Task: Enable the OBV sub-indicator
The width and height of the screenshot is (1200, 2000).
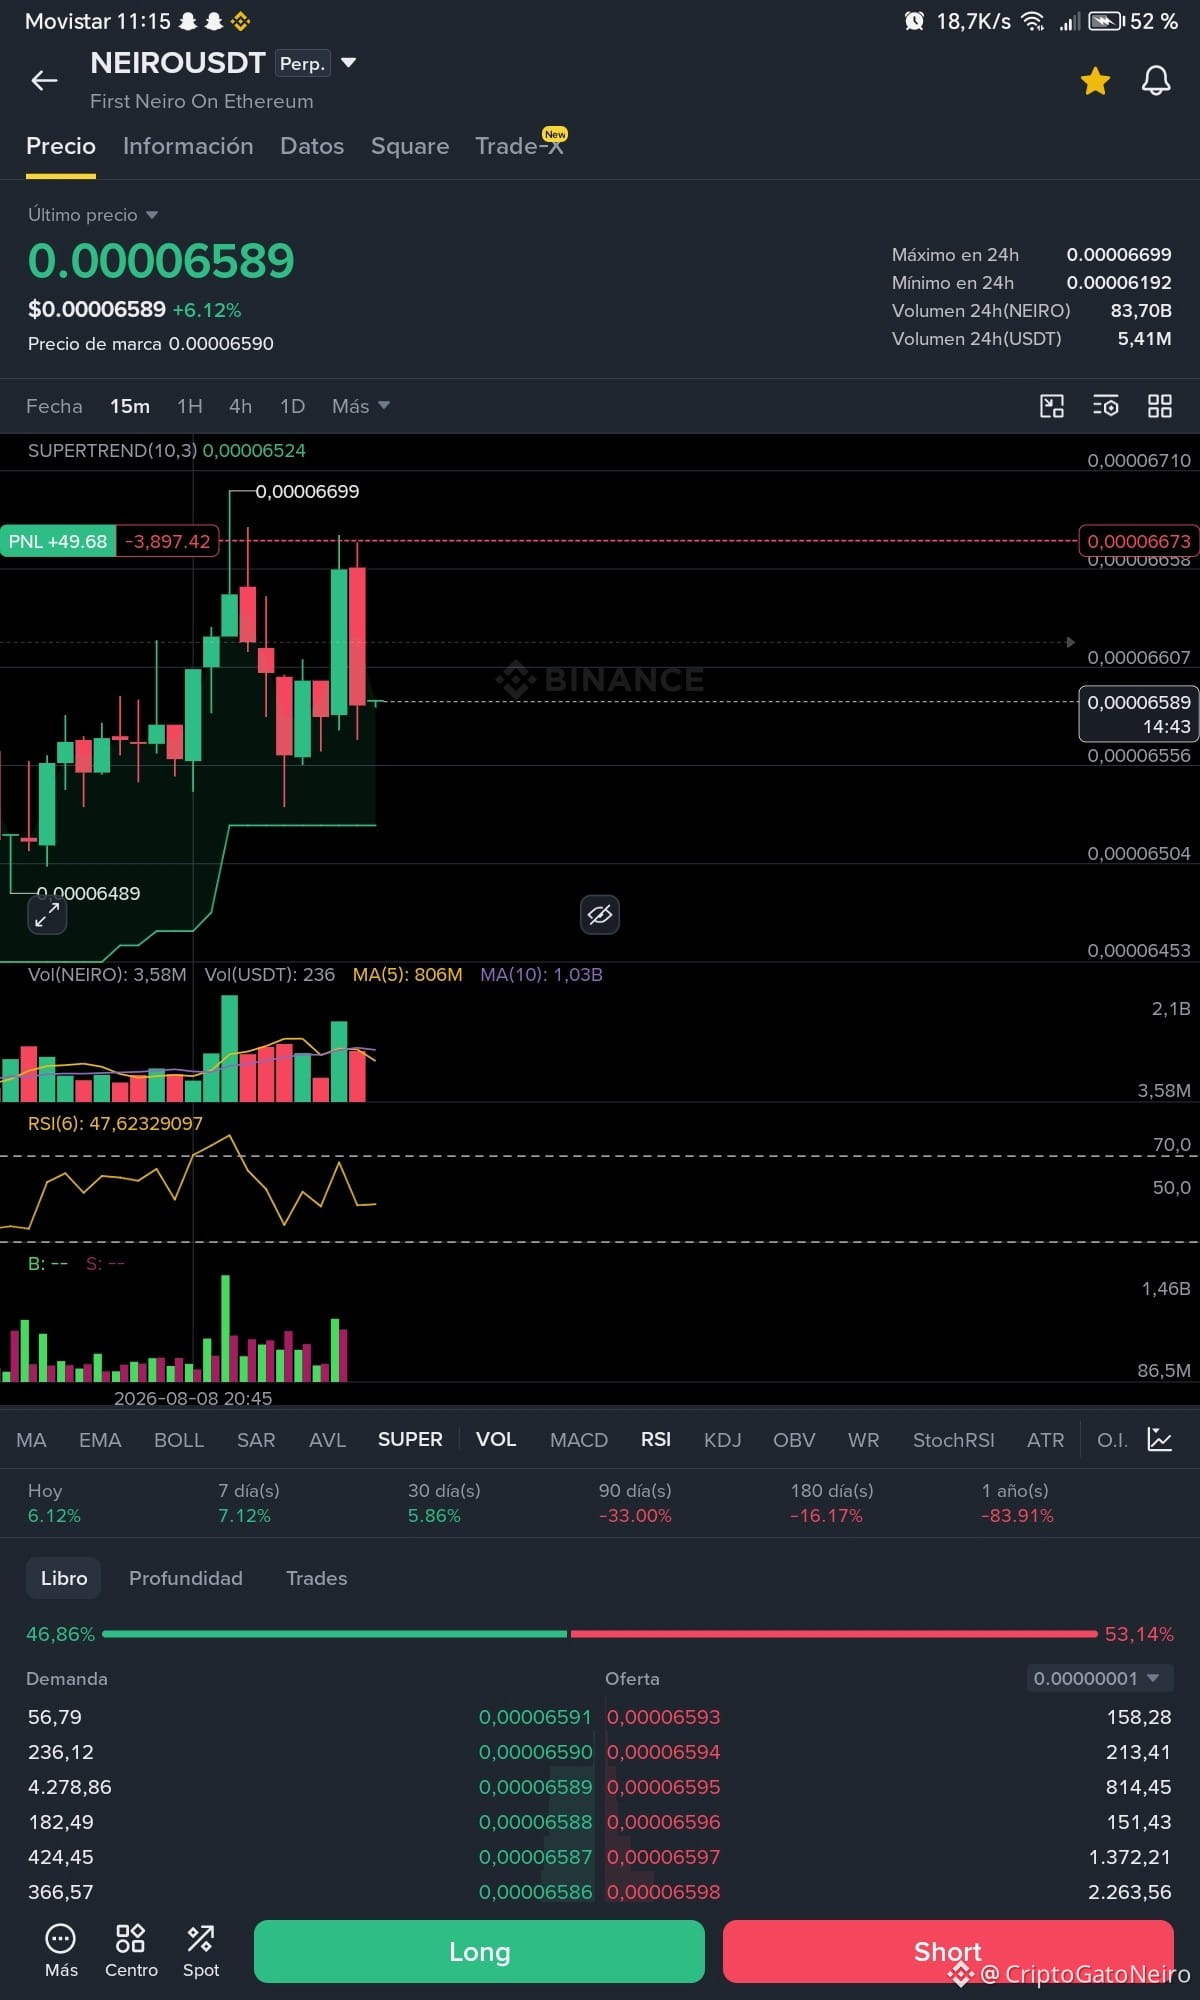Action: (794, 1440)
